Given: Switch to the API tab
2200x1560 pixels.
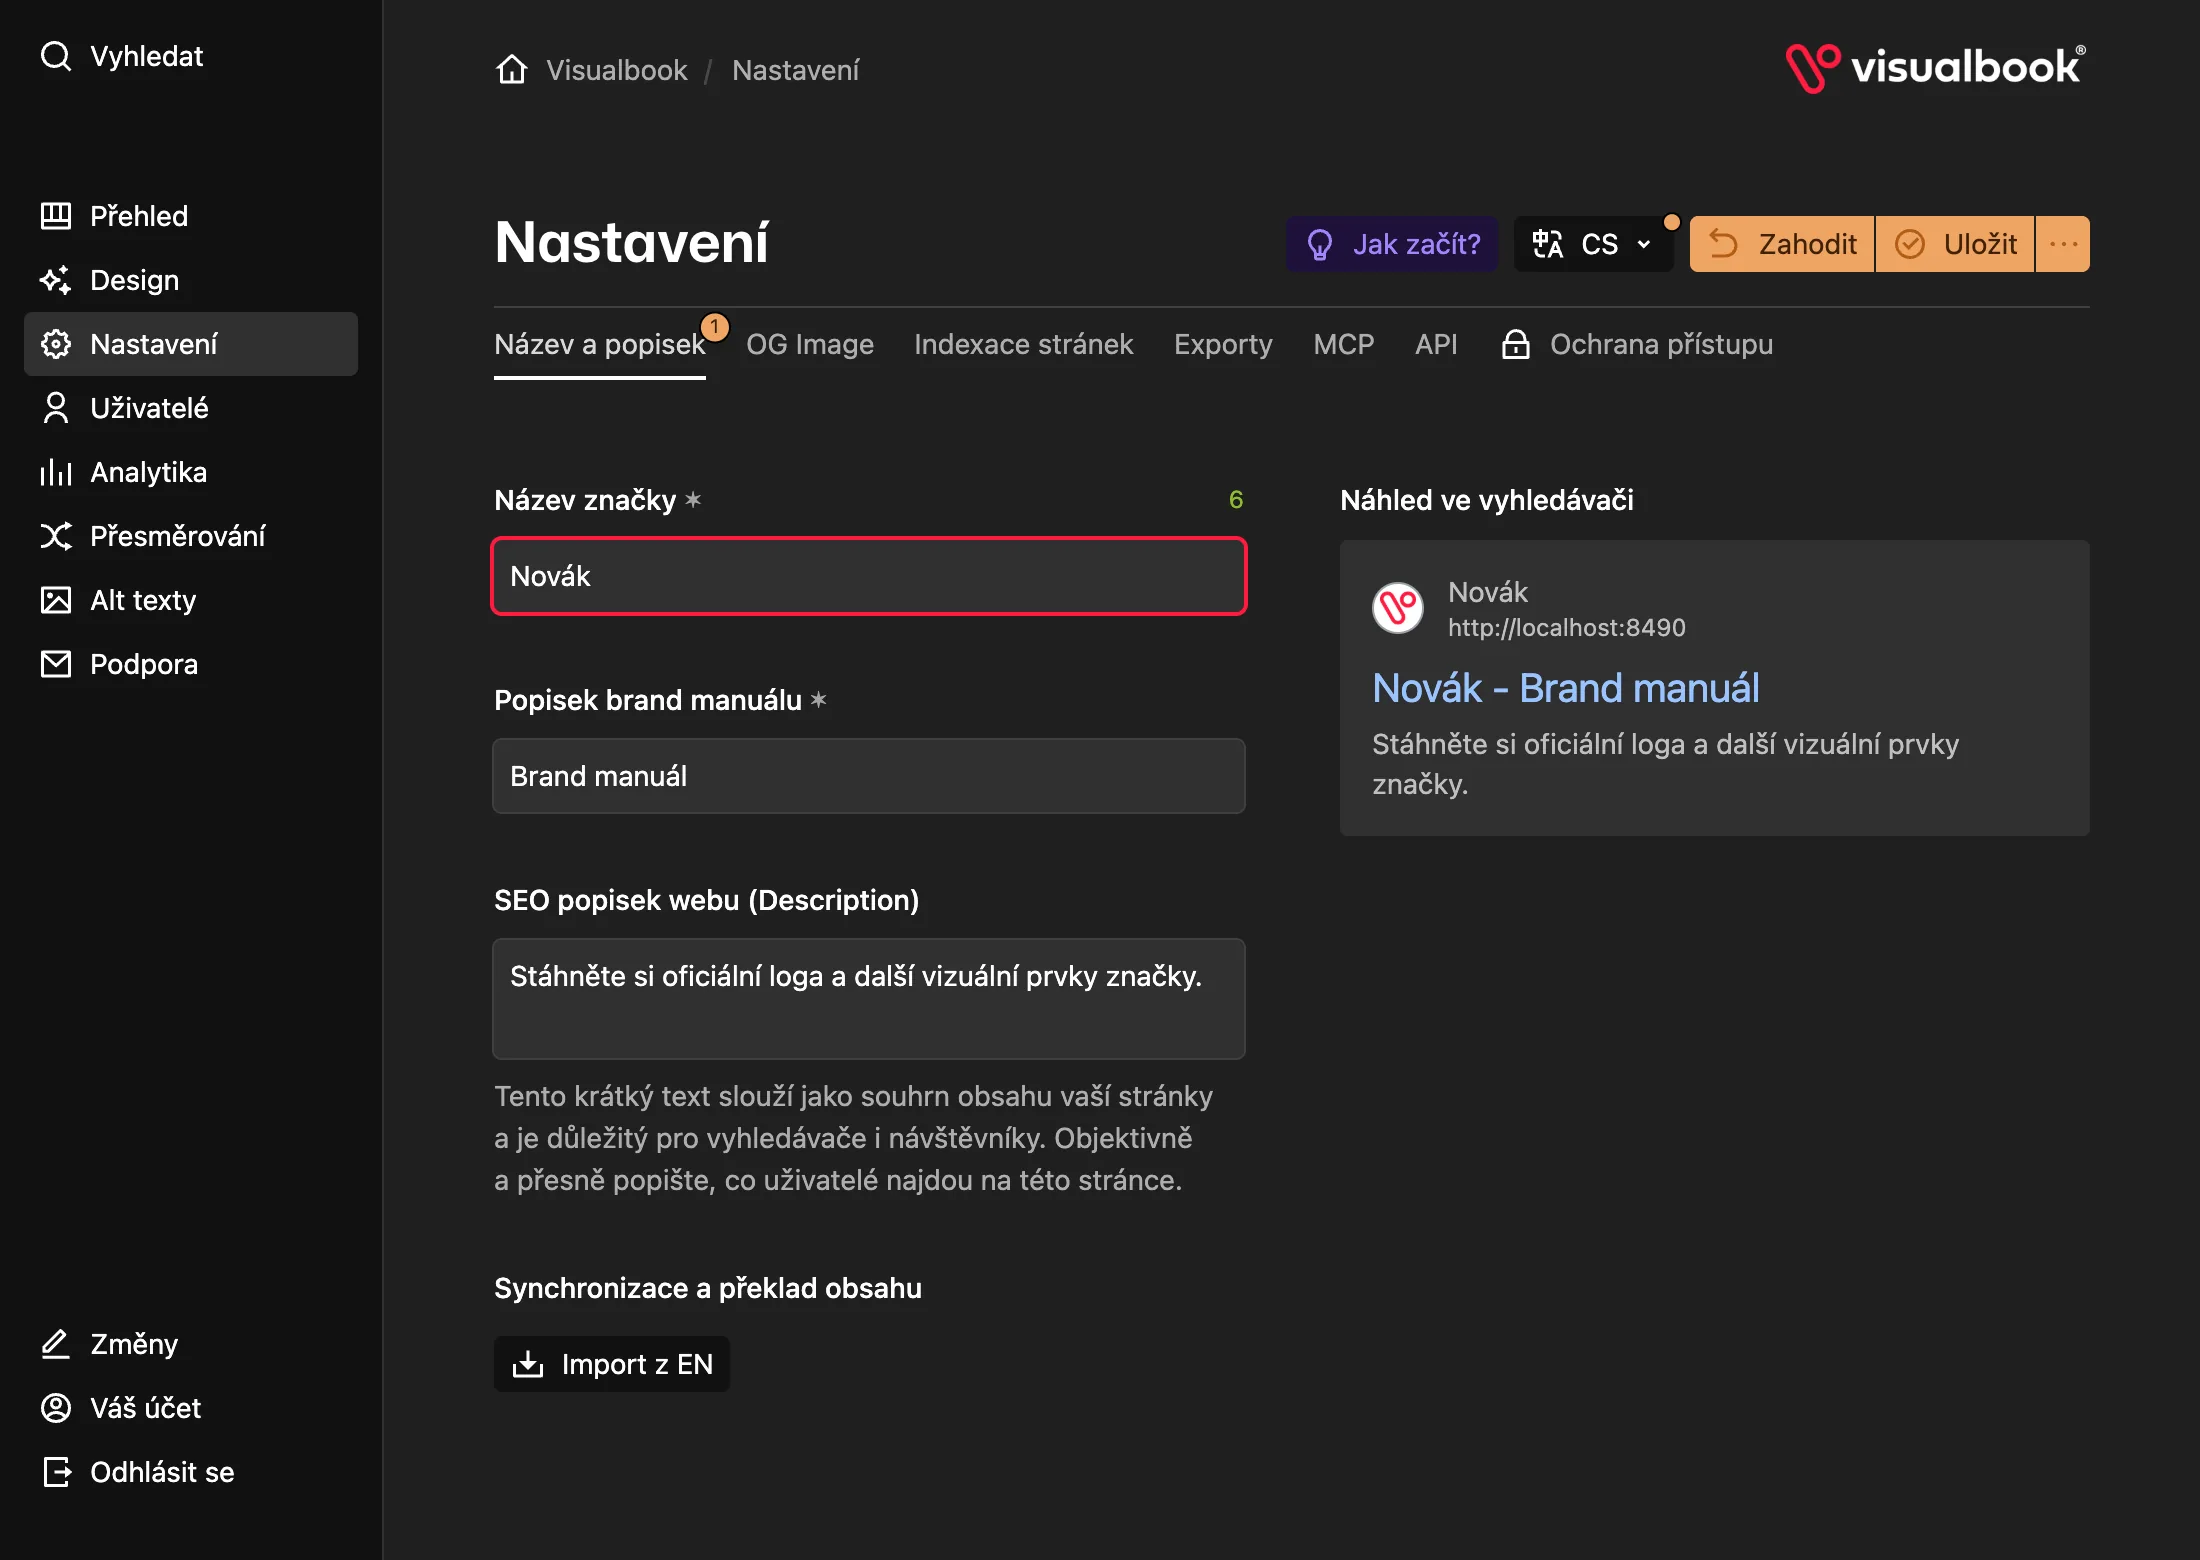Looking at the screenshot, I should point(1436,344).
